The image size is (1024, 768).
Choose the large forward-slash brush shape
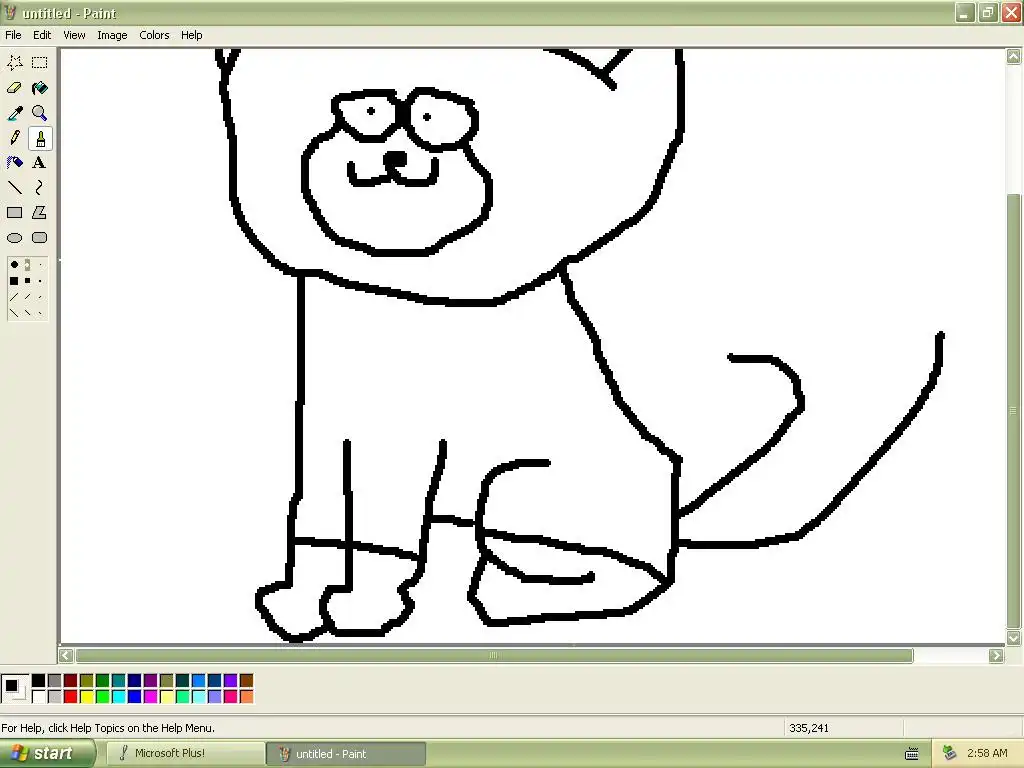(x=14, y=297)
